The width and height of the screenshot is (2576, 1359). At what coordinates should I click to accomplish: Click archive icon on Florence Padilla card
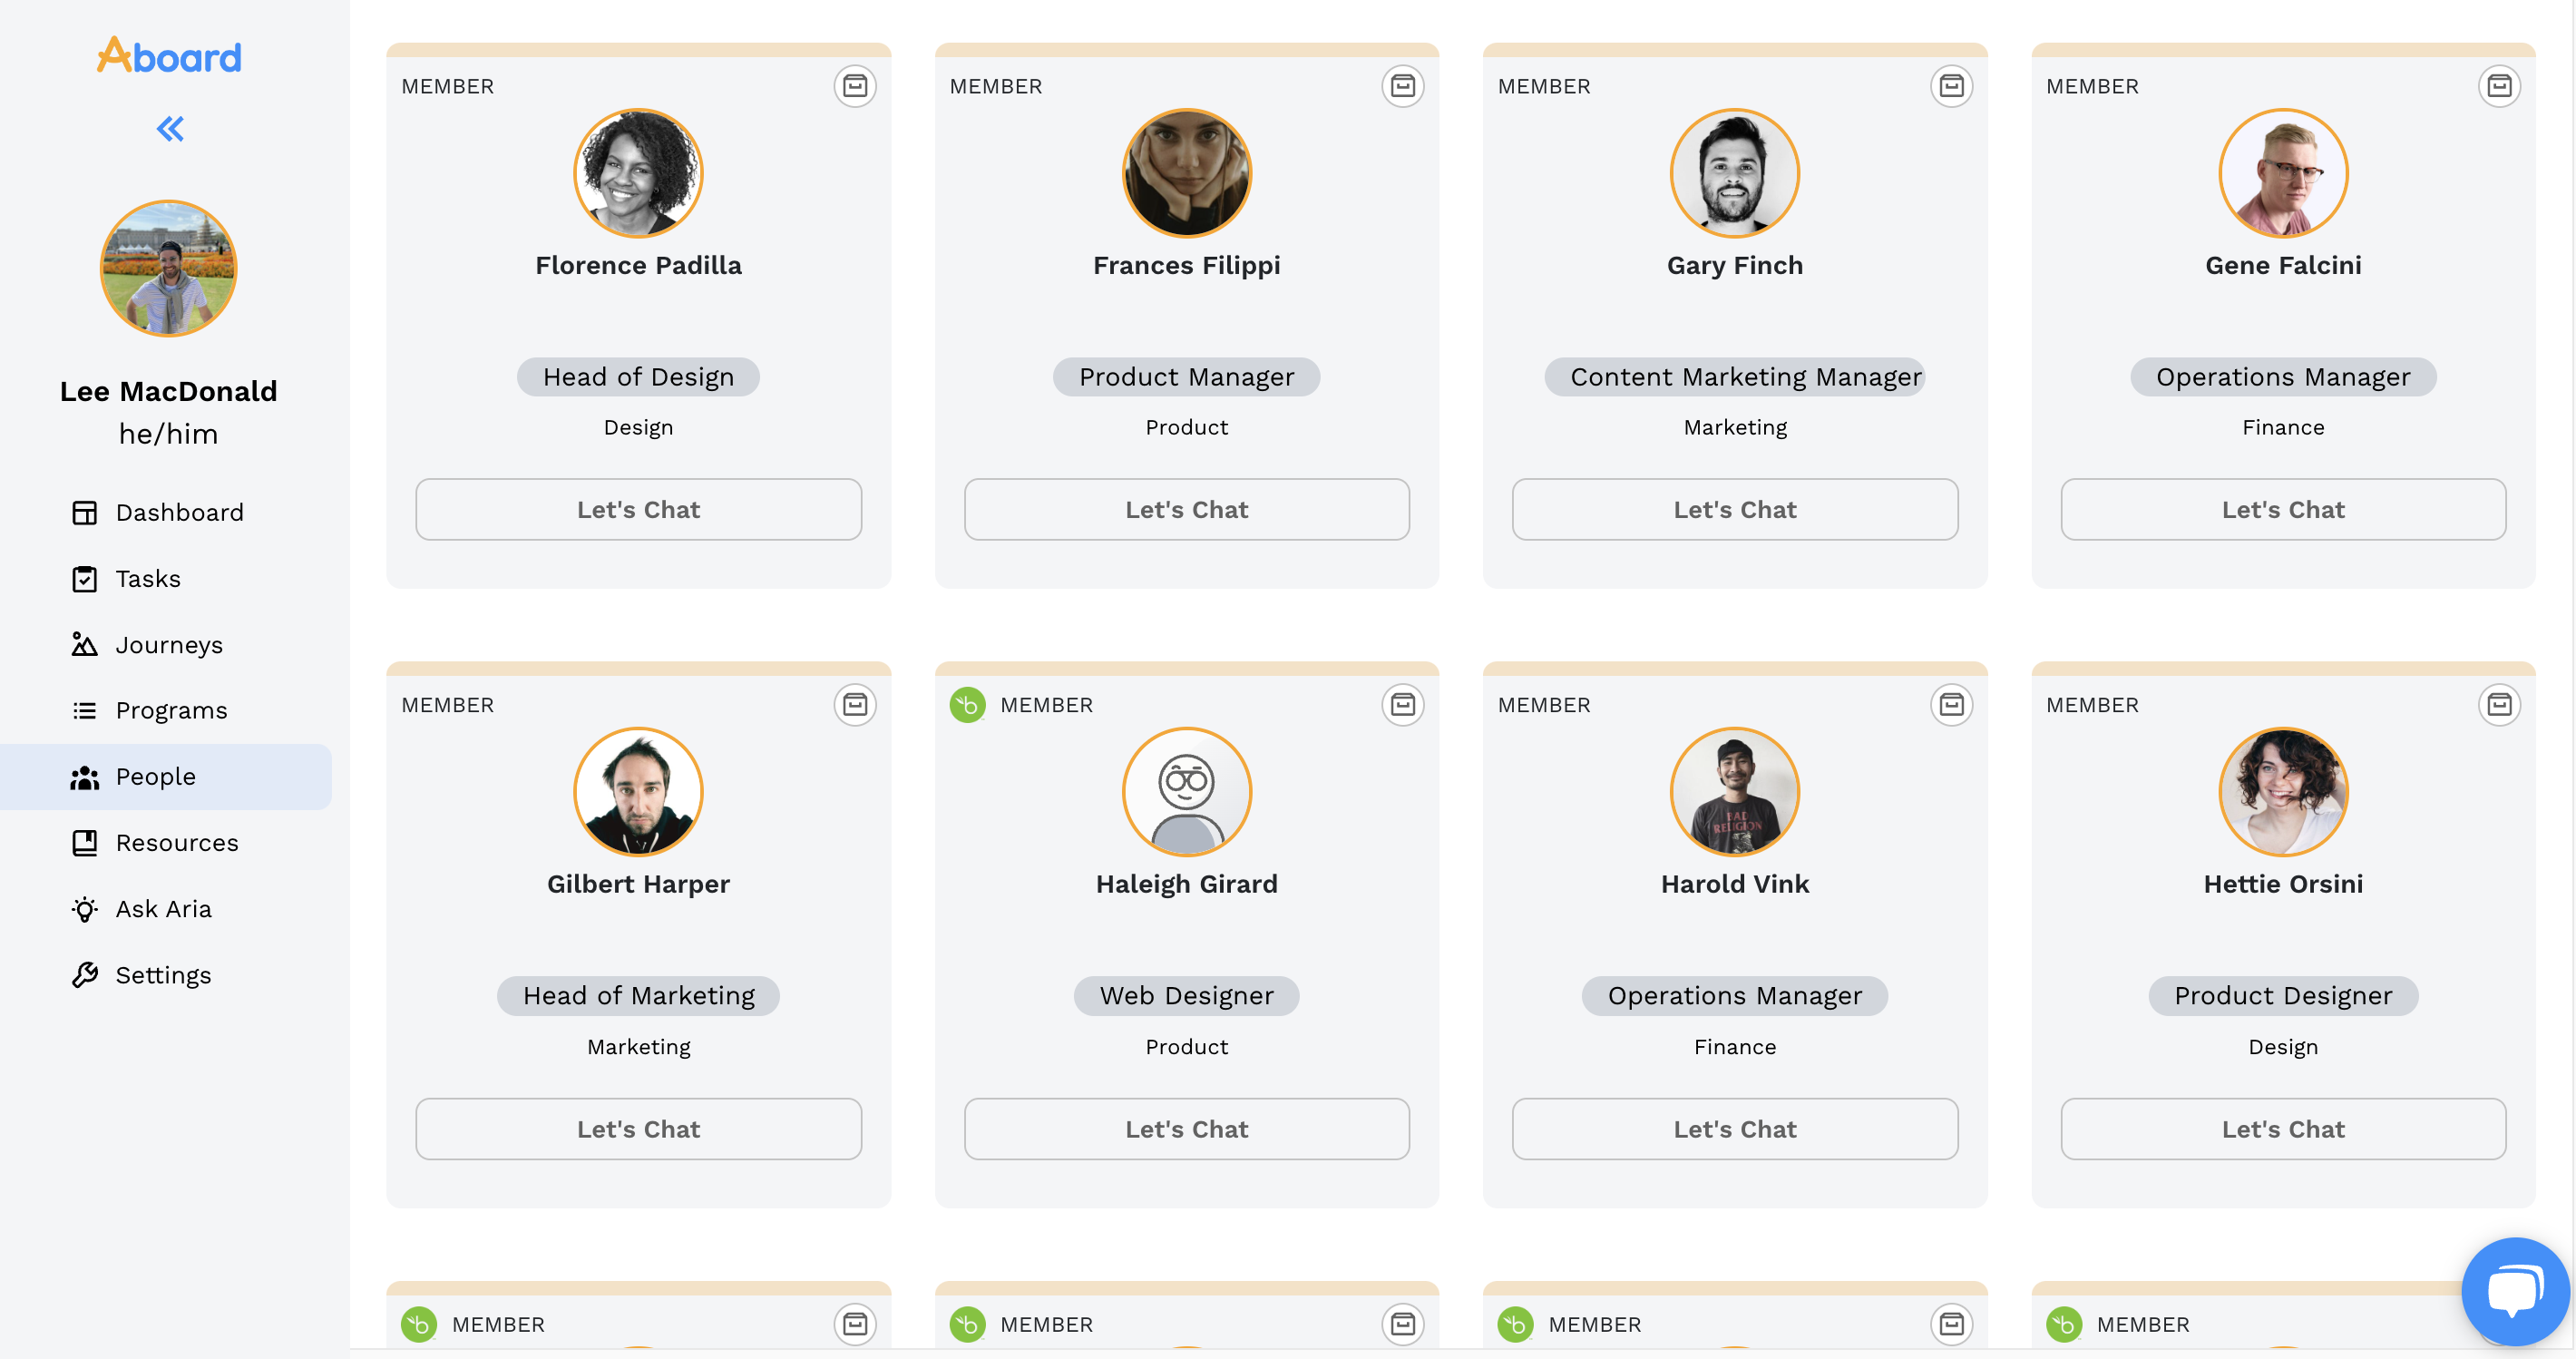click(x=854, y=86)
